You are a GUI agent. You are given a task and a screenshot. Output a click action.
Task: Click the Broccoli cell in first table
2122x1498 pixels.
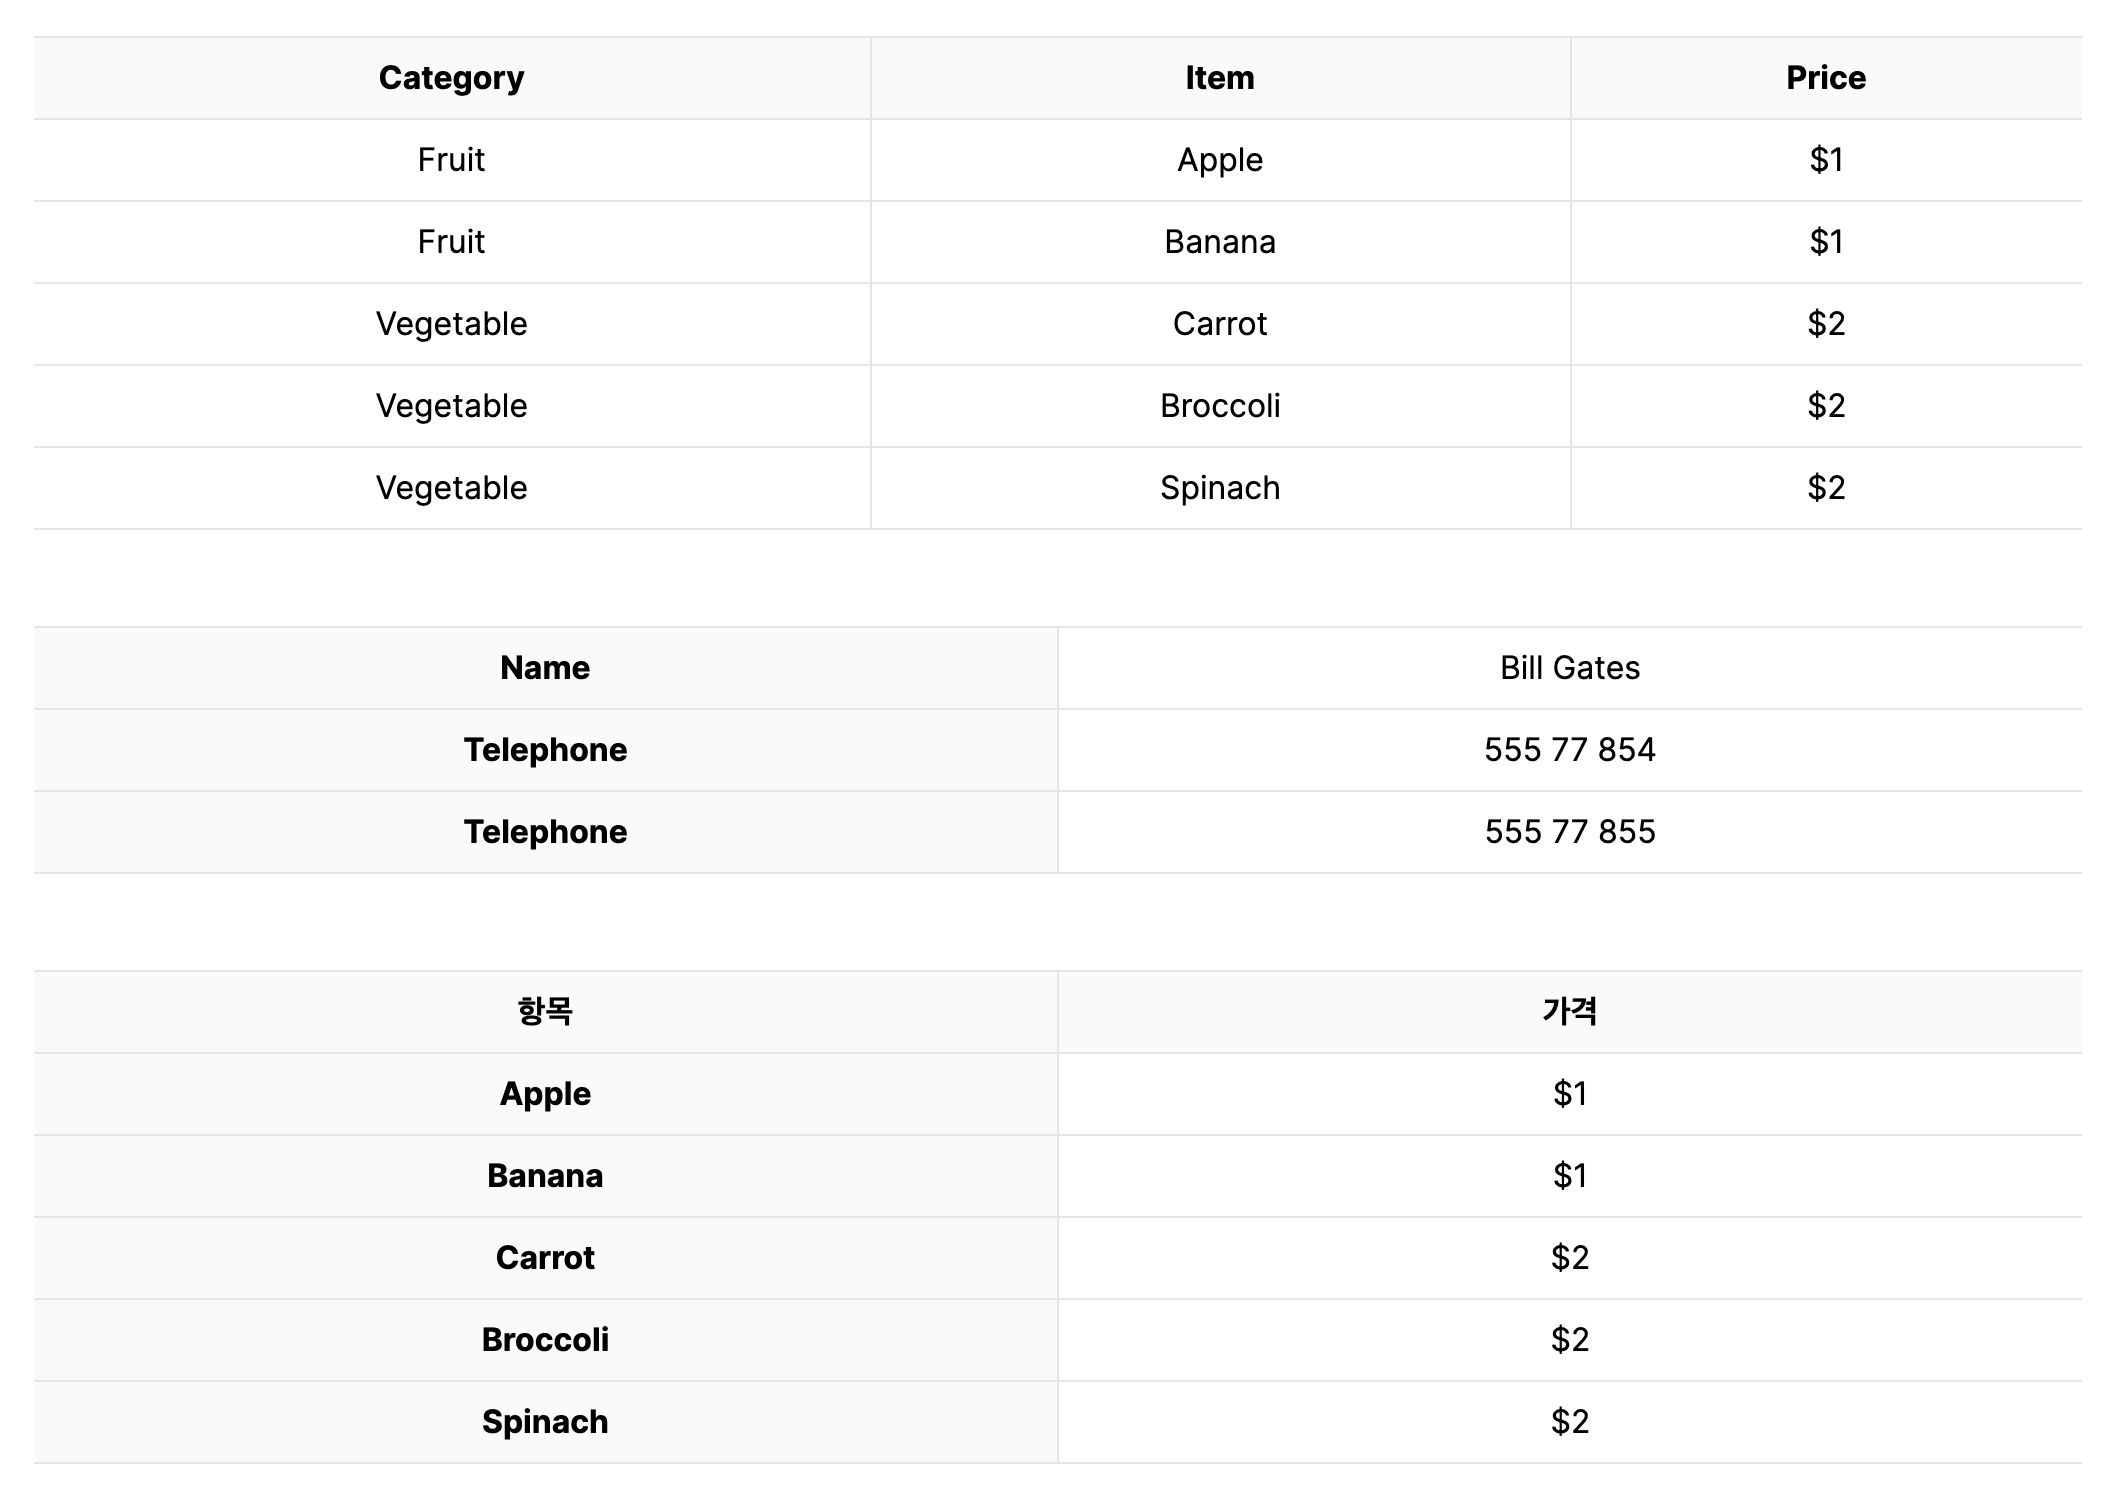[1220, 406]
